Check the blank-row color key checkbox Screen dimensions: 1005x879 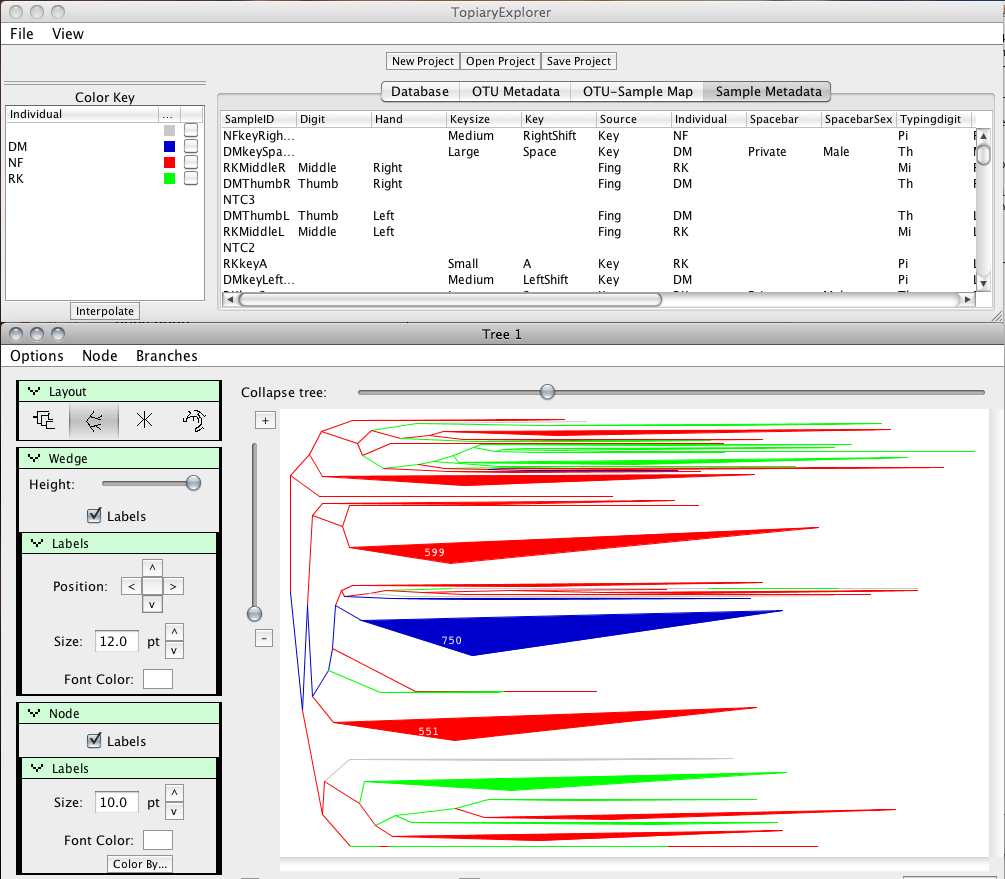tap(191, 130)
